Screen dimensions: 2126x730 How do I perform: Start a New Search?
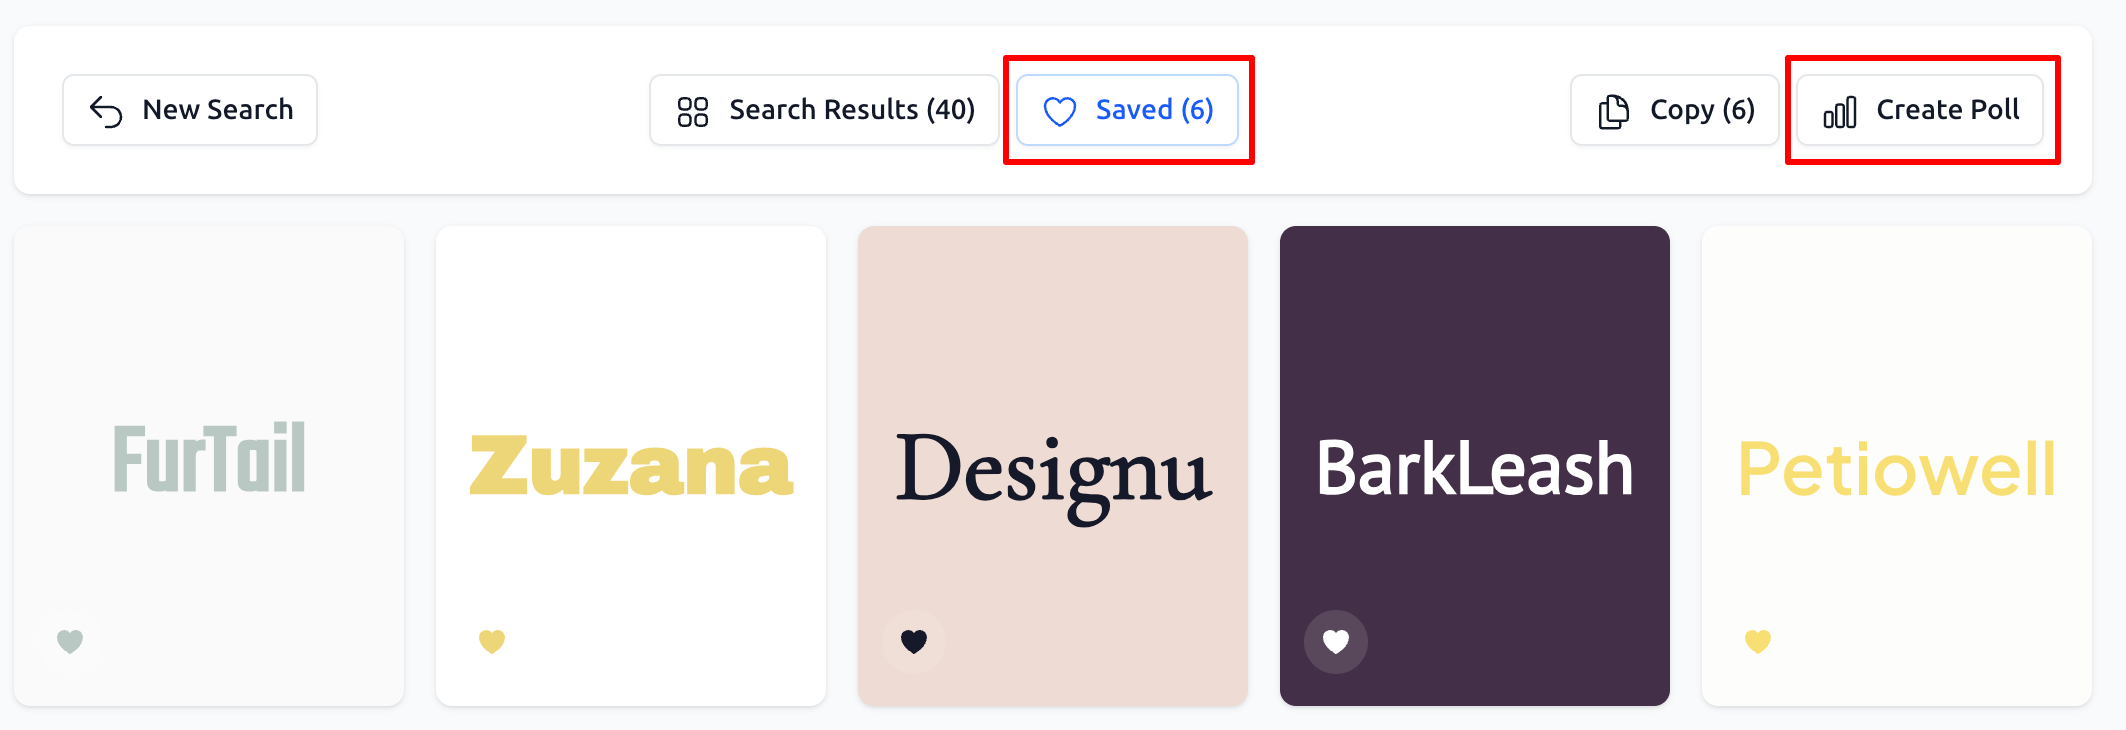pyautogui.click(x=189, y=109)
